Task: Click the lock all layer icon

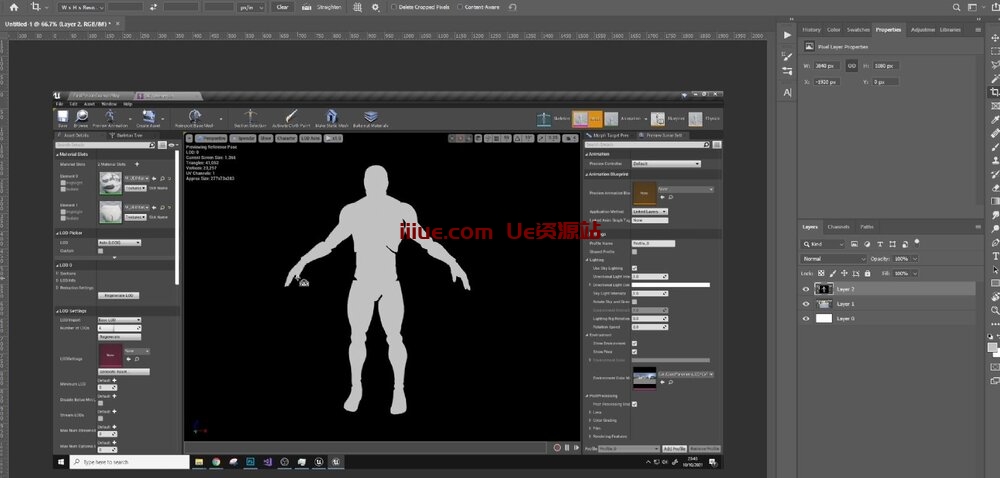Action: pyautogui.click(x=867, y=273)
